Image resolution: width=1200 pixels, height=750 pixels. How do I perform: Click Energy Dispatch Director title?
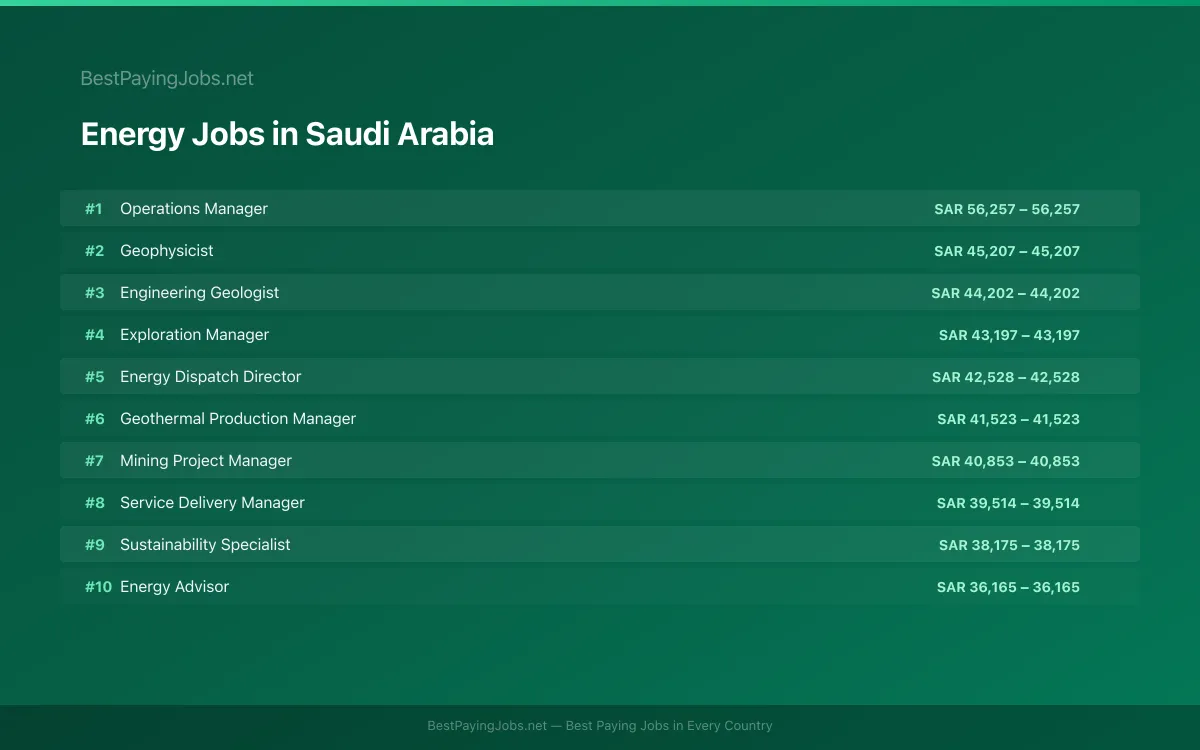click(x=211, y=377)
